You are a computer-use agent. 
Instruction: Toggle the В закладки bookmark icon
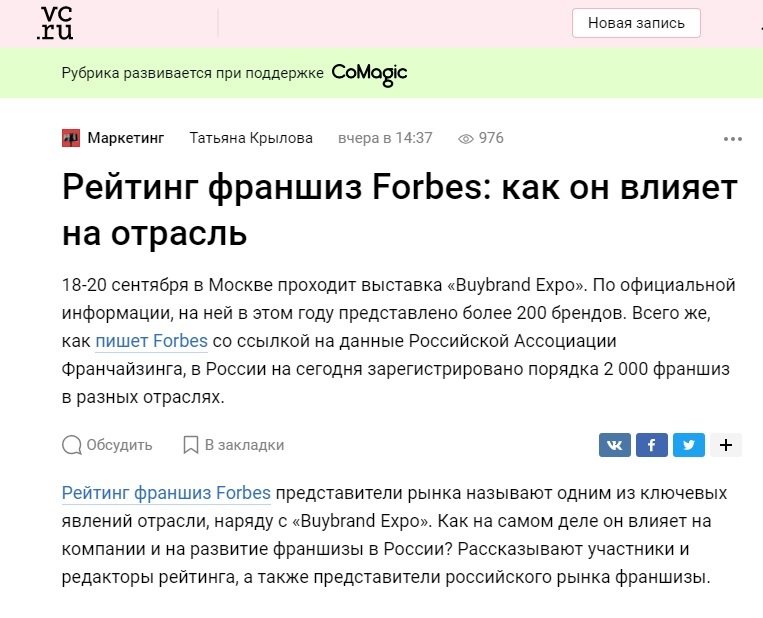tap(191, 445)
